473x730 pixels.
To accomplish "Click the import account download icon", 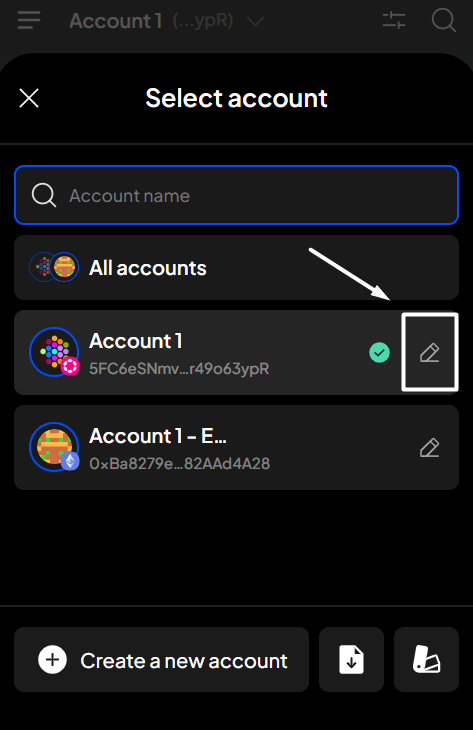I will click(351, 659).
